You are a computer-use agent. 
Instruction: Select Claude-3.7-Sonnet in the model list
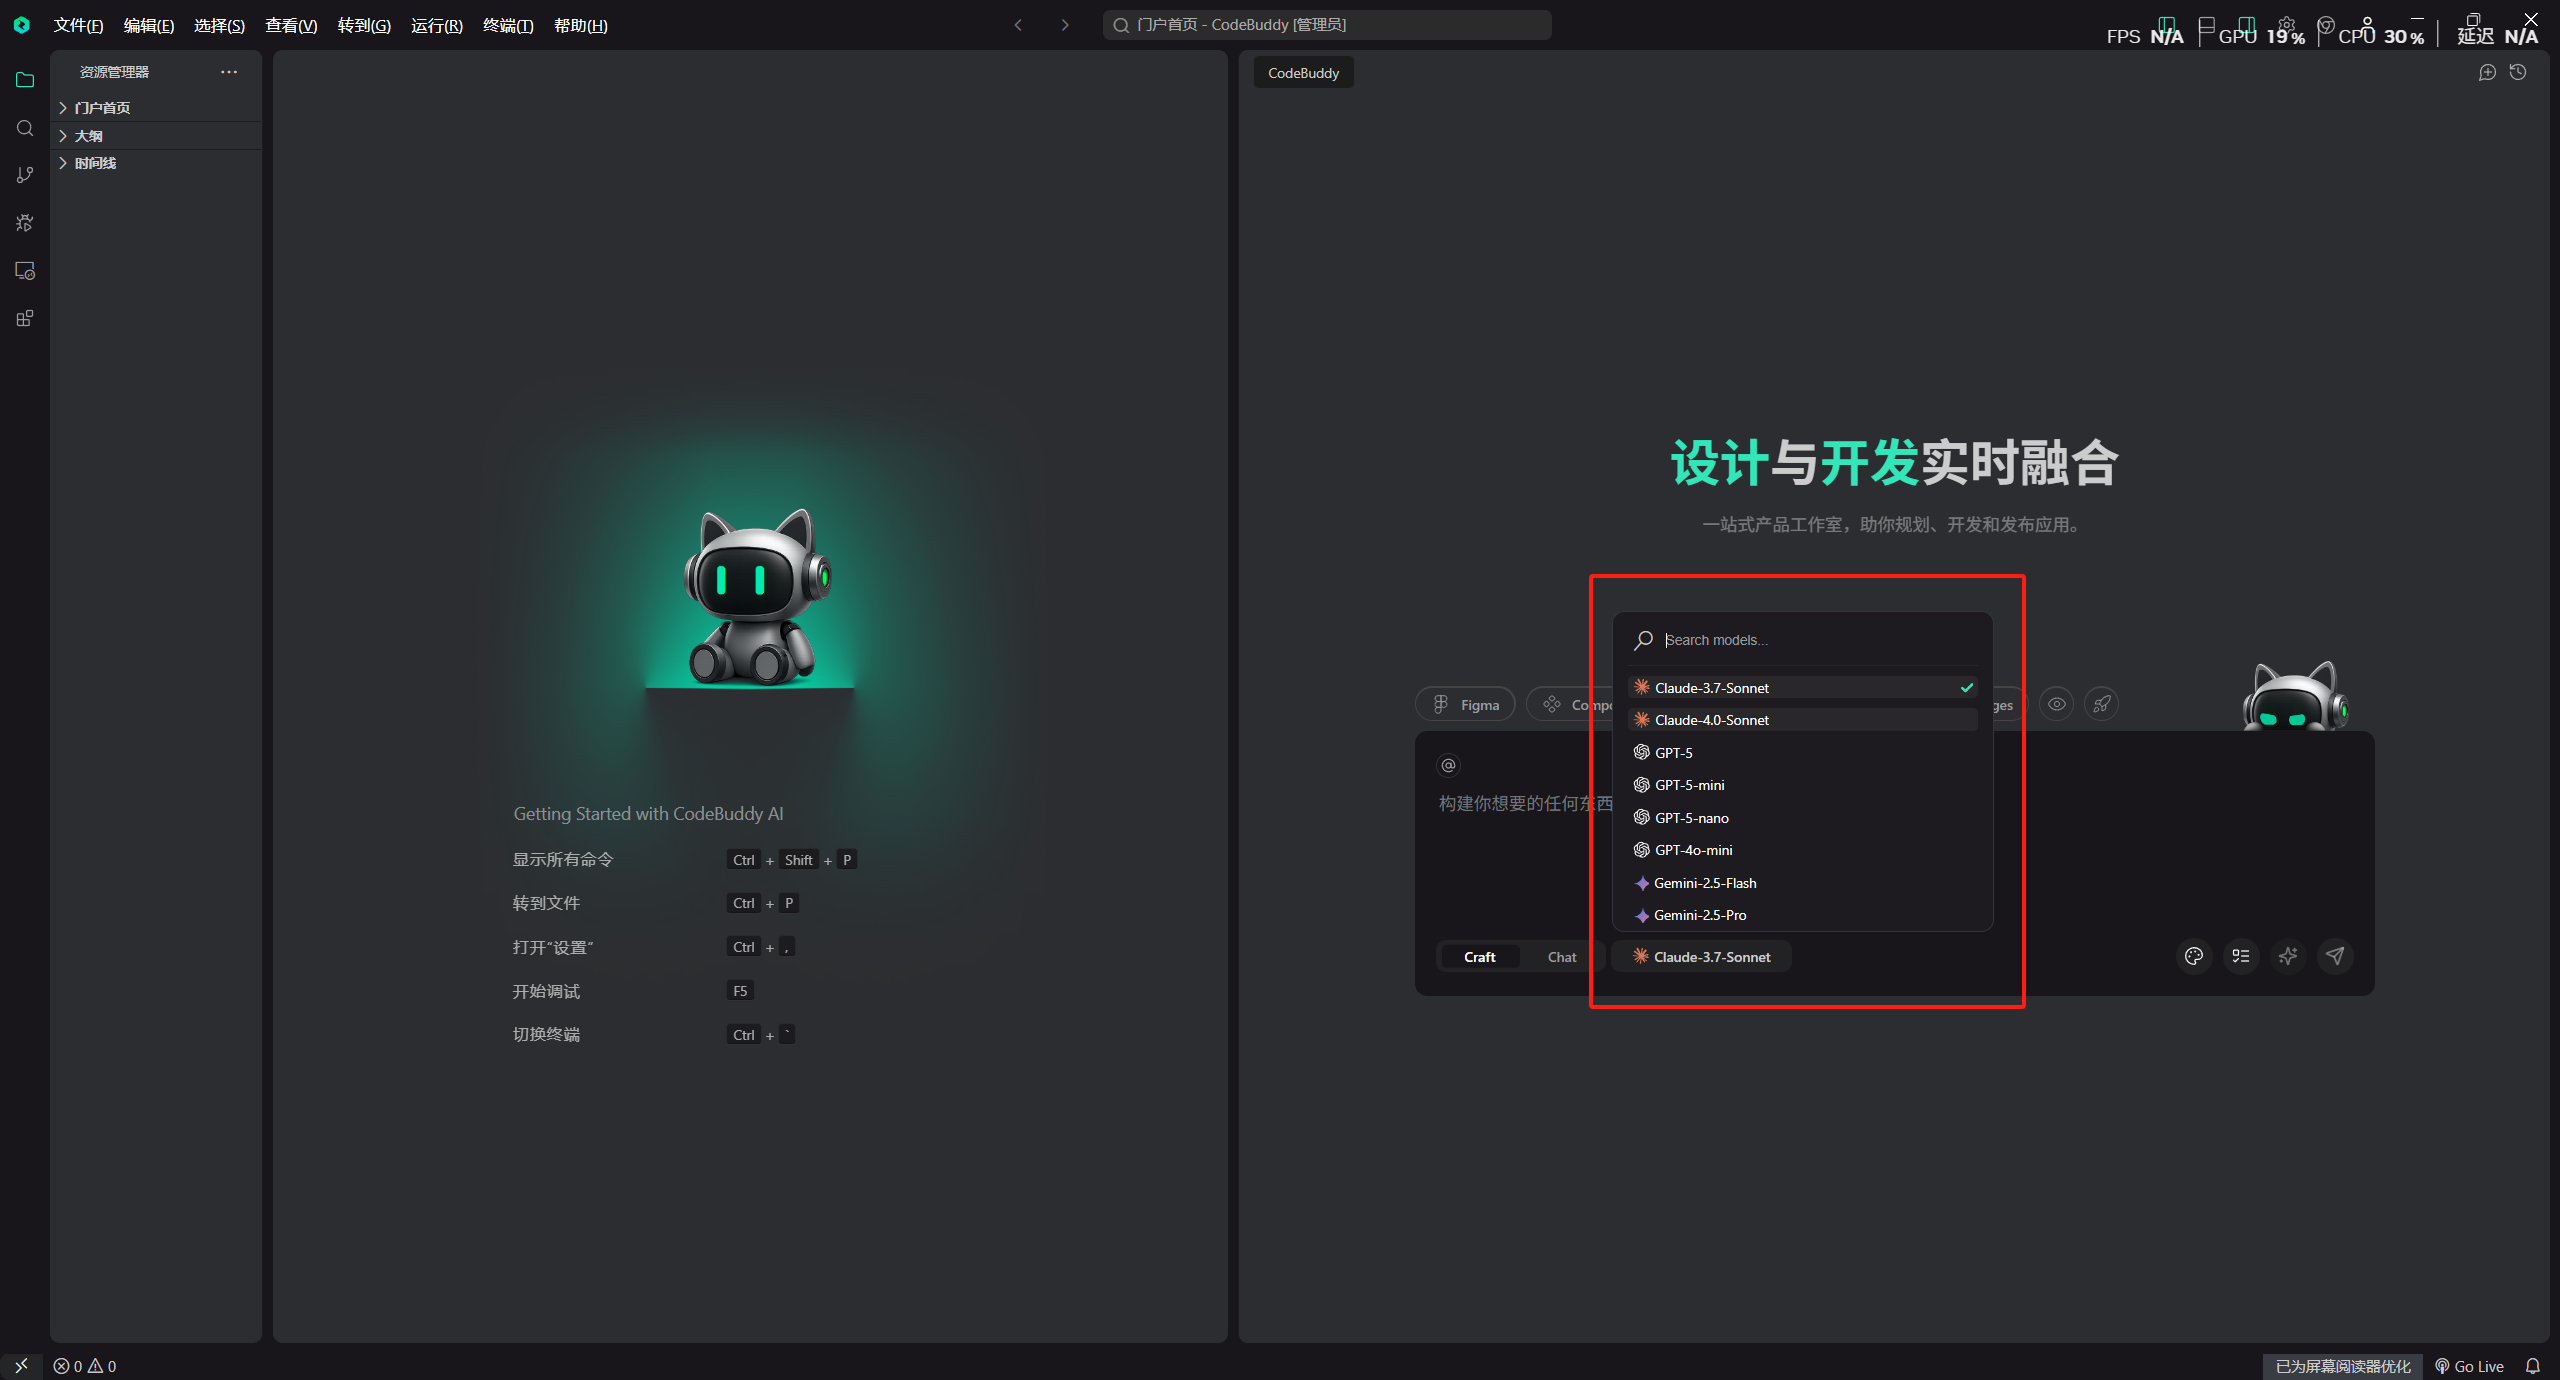pos(1803,688)
